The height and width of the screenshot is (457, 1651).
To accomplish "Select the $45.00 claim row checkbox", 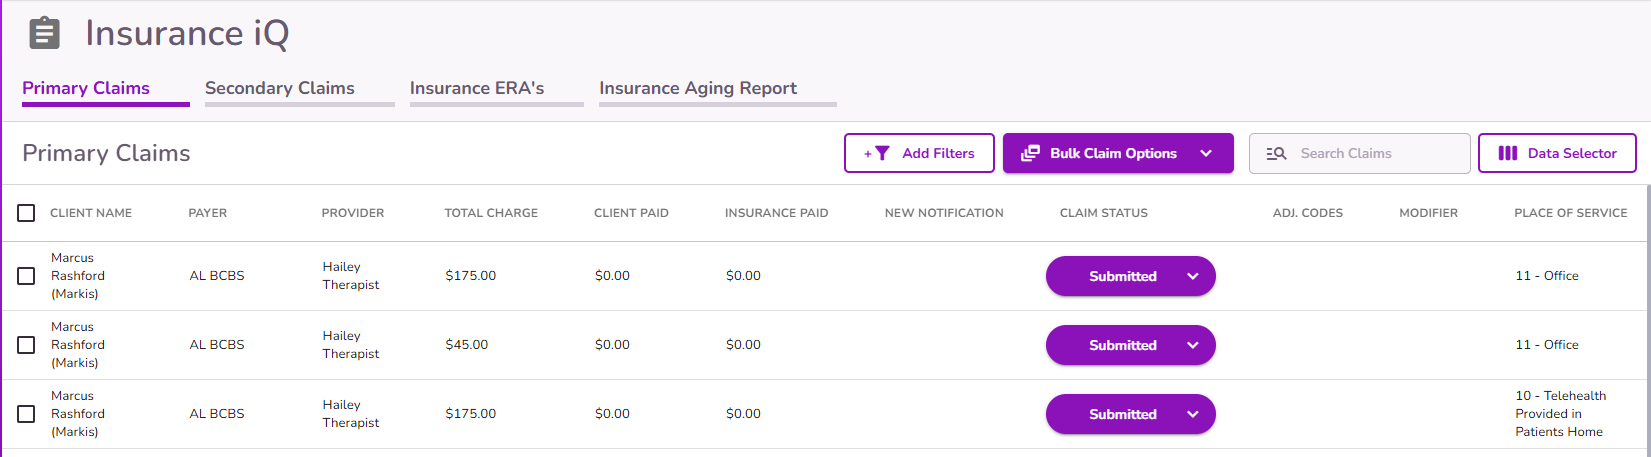I will [x=26, y=345].
